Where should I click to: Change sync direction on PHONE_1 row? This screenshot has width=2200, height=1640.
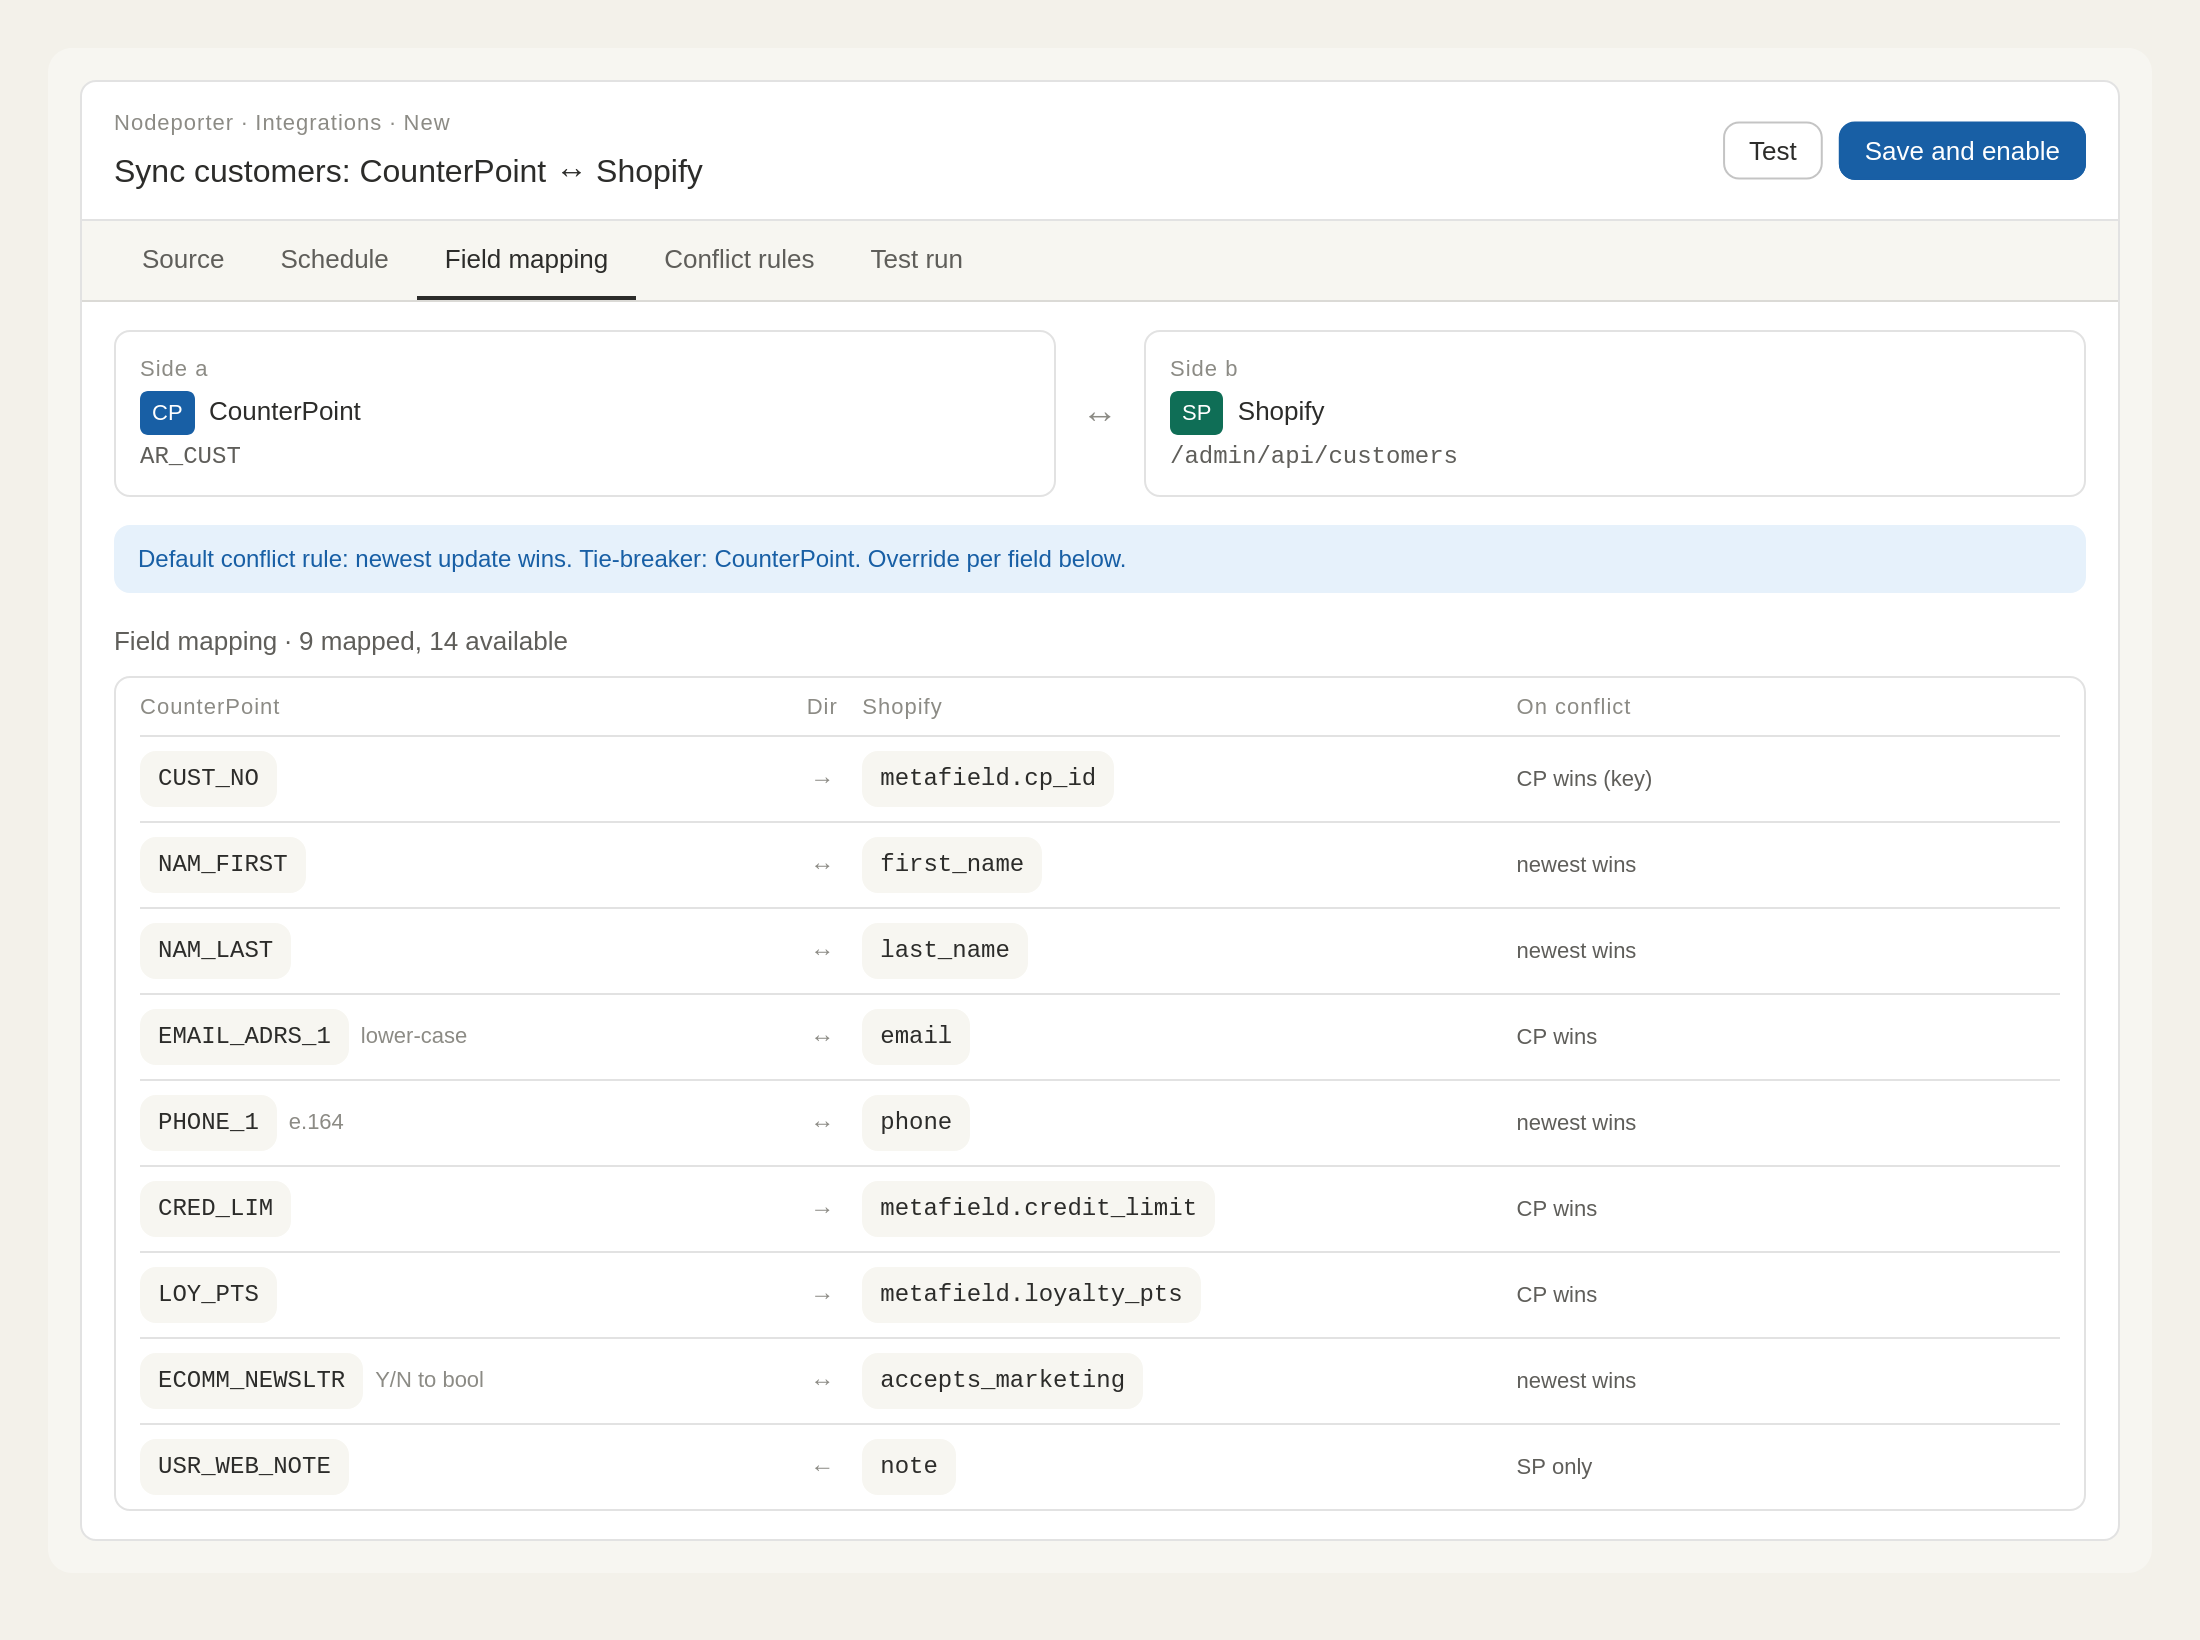point(822,1123)
